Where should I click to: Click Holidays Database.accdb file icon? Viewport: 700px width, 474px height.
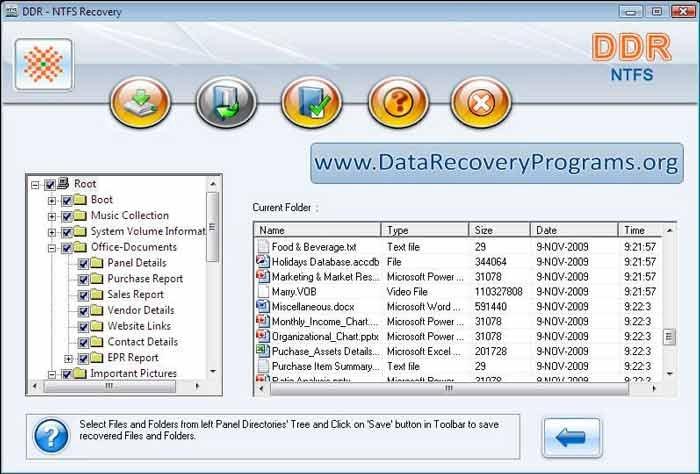[x=263, y=261]
